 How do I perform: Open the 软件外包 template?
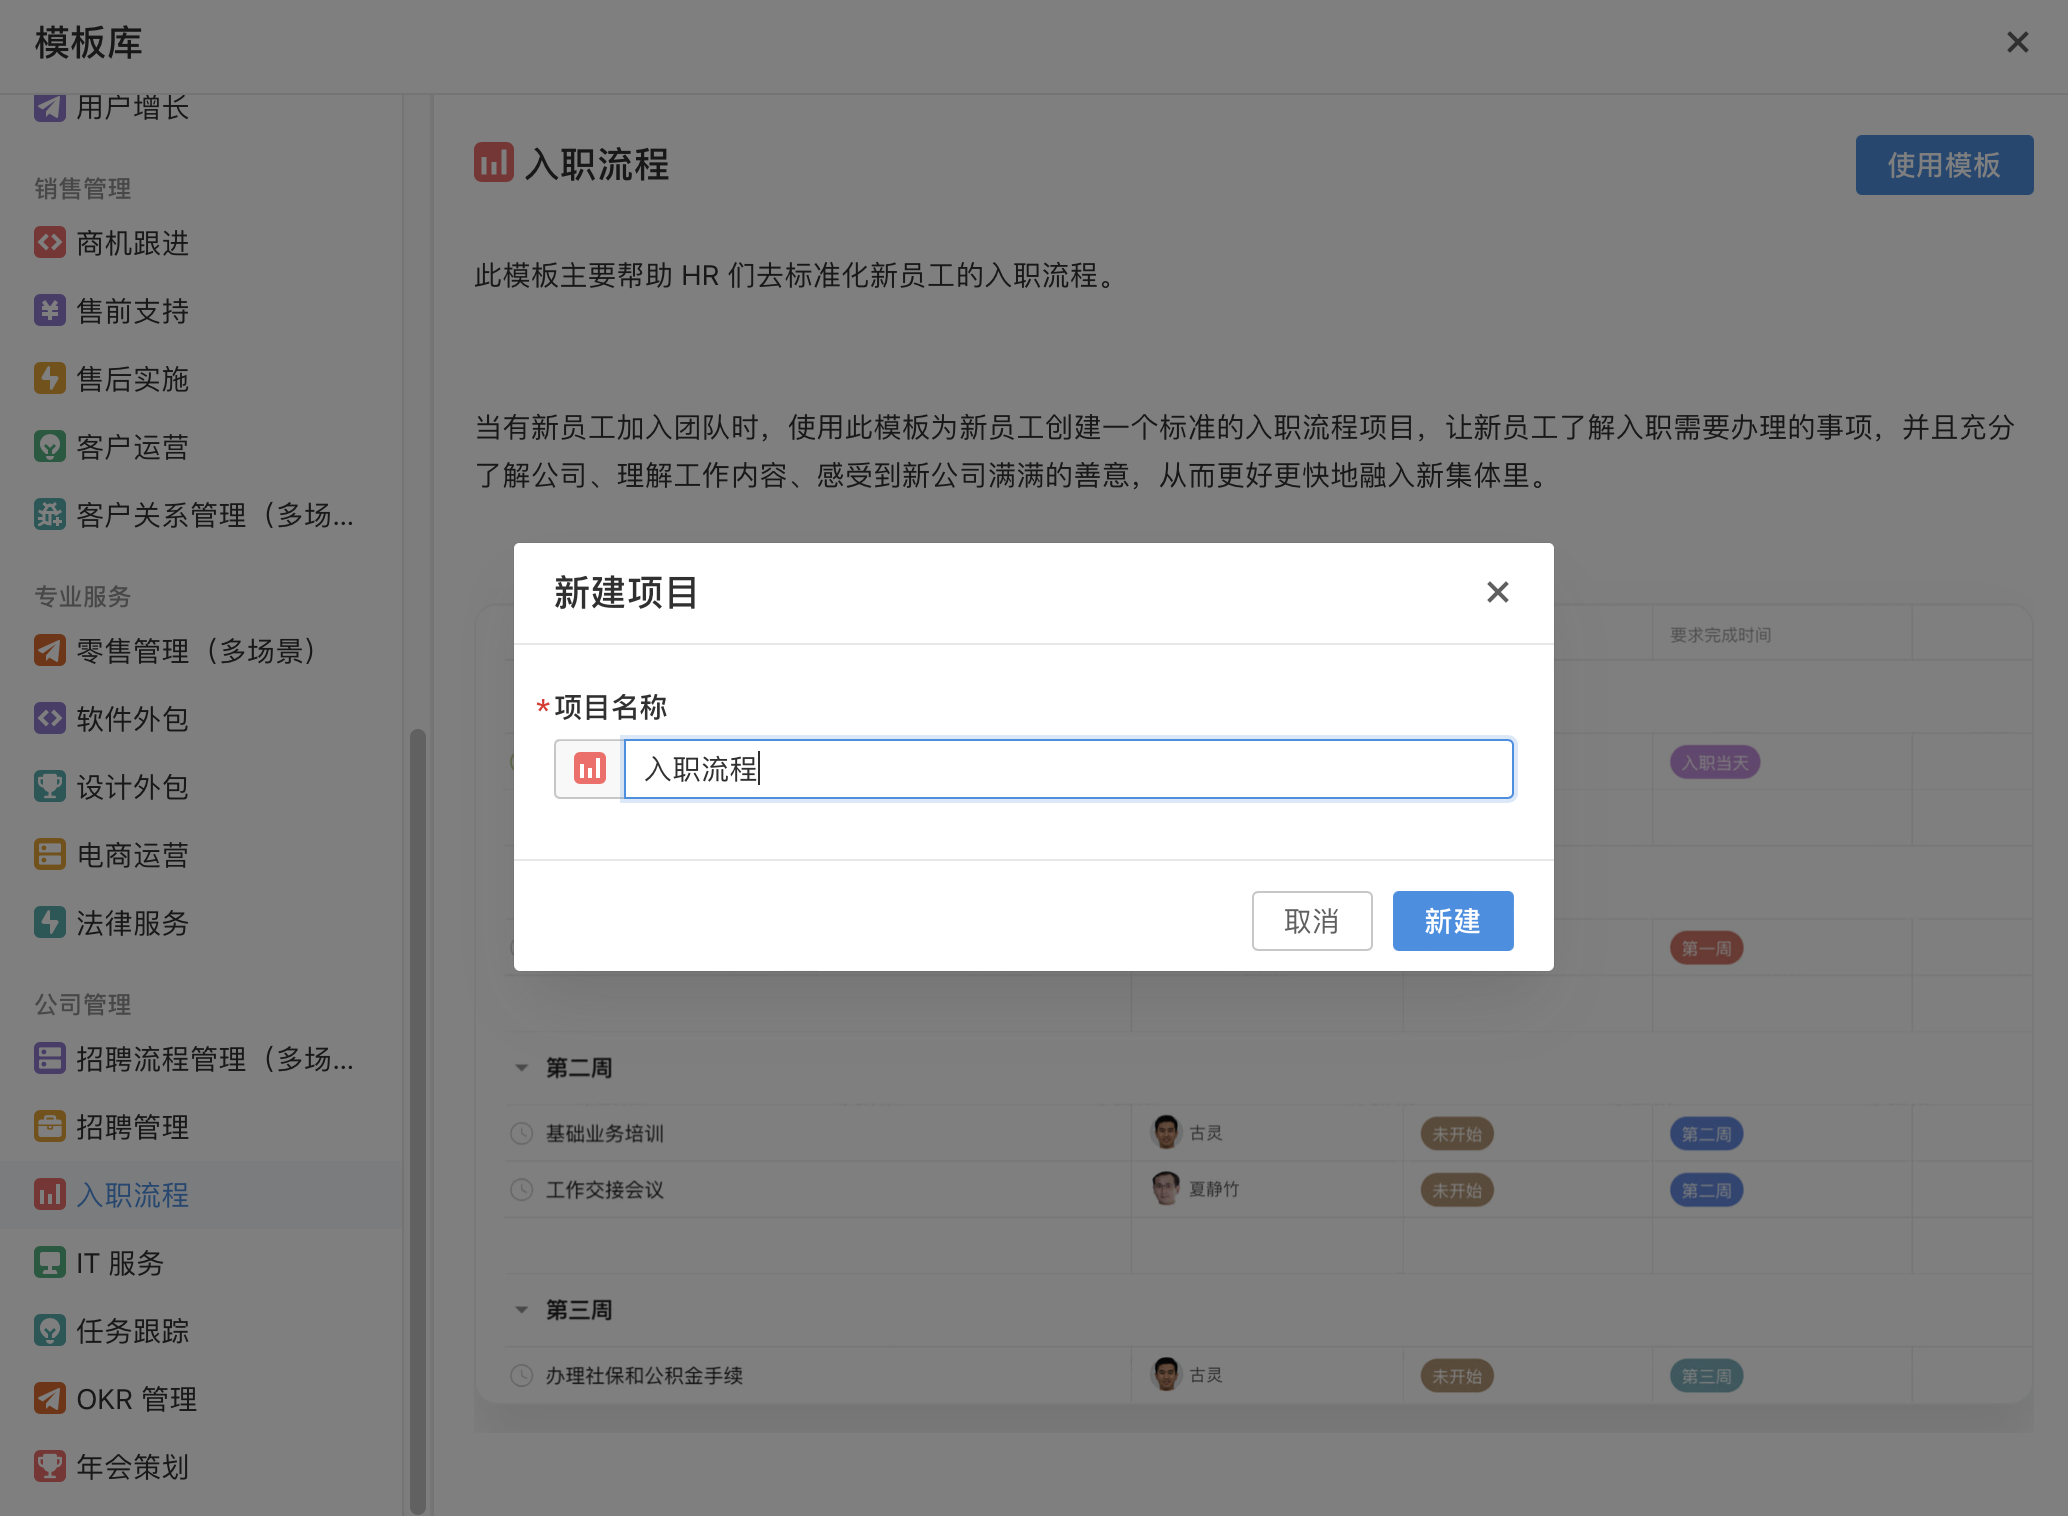point(132,719)
